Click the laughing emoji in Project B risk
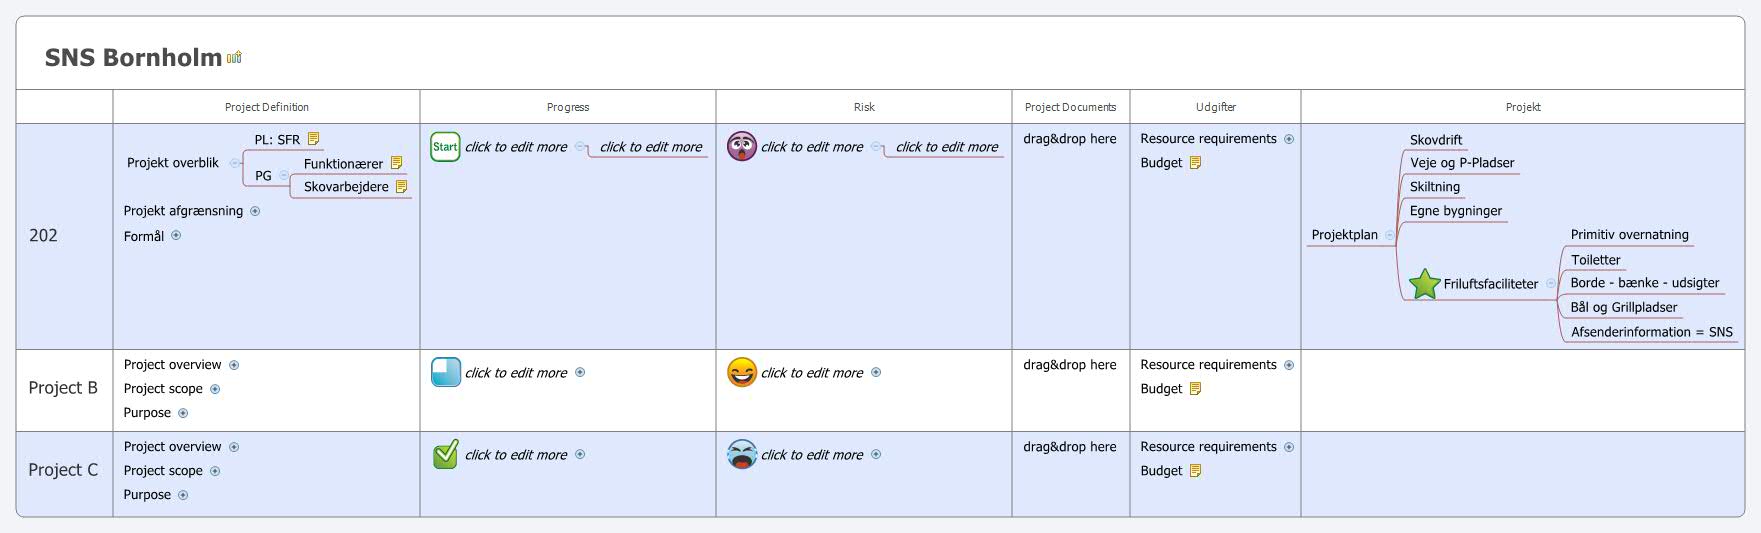 coord(742,373)
